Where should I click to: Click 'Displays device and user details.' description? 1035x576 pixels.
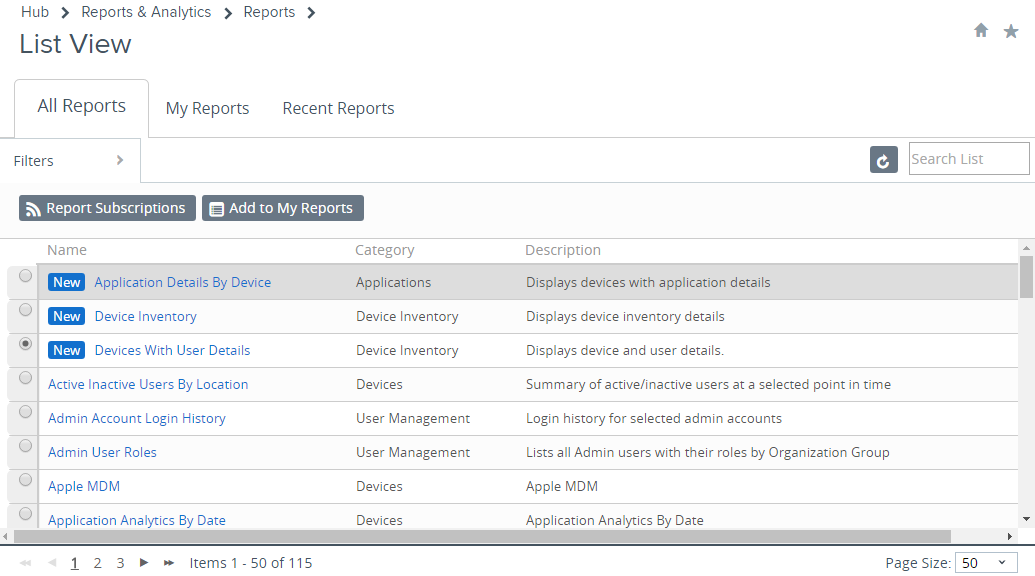coord(624,350)
